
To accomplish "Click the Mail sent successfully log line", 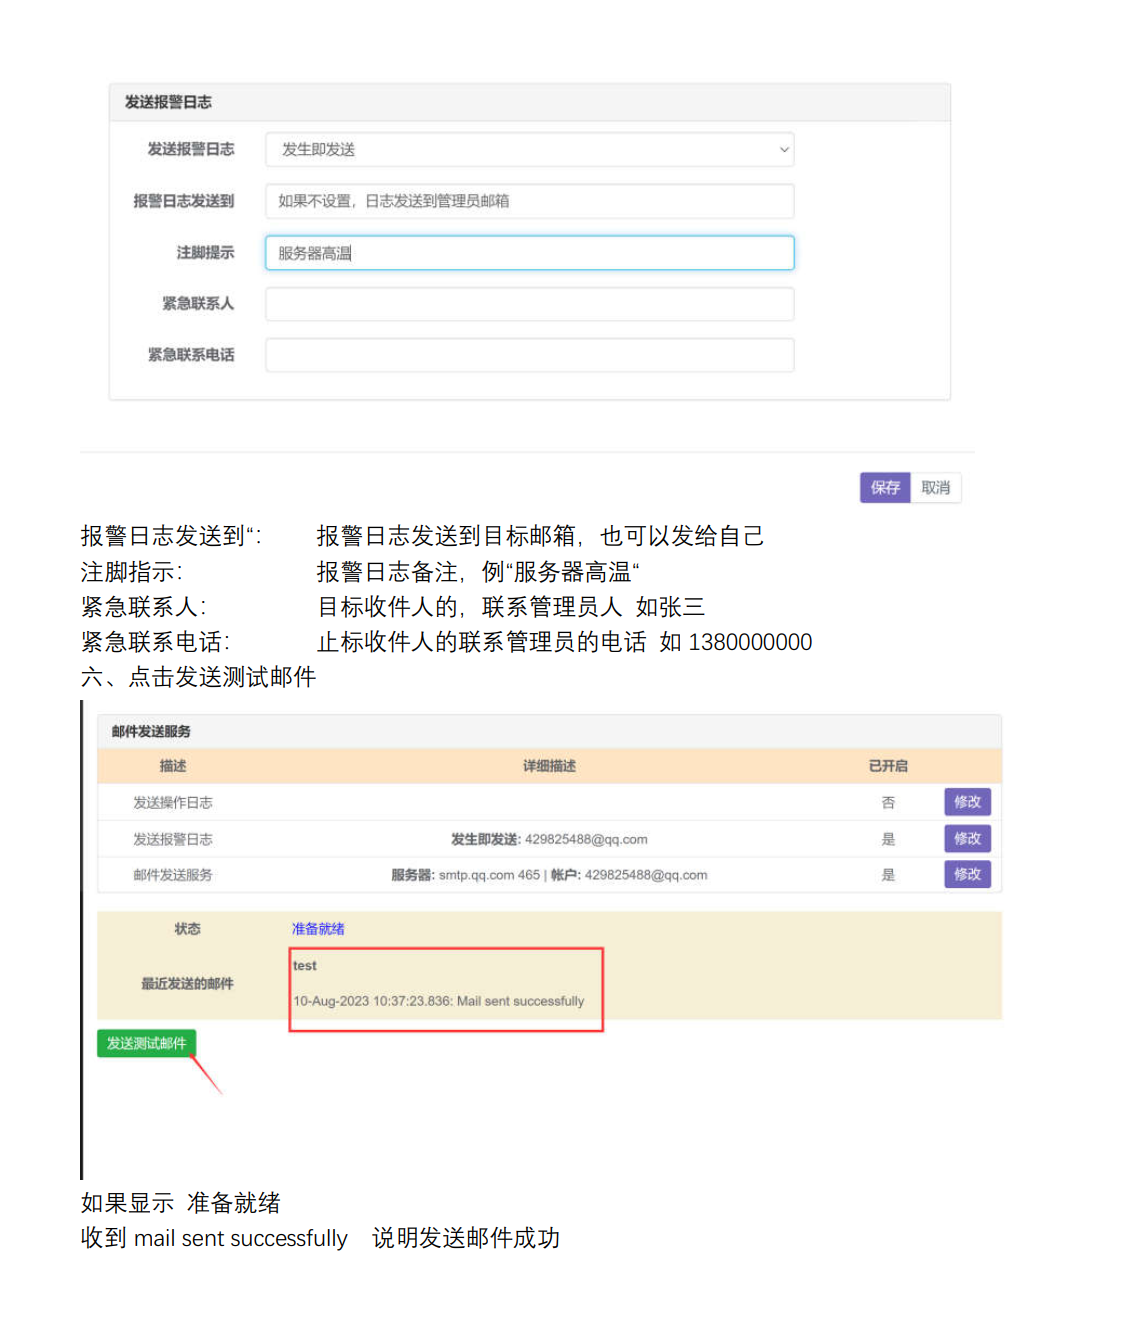I will pos(439,1001).
